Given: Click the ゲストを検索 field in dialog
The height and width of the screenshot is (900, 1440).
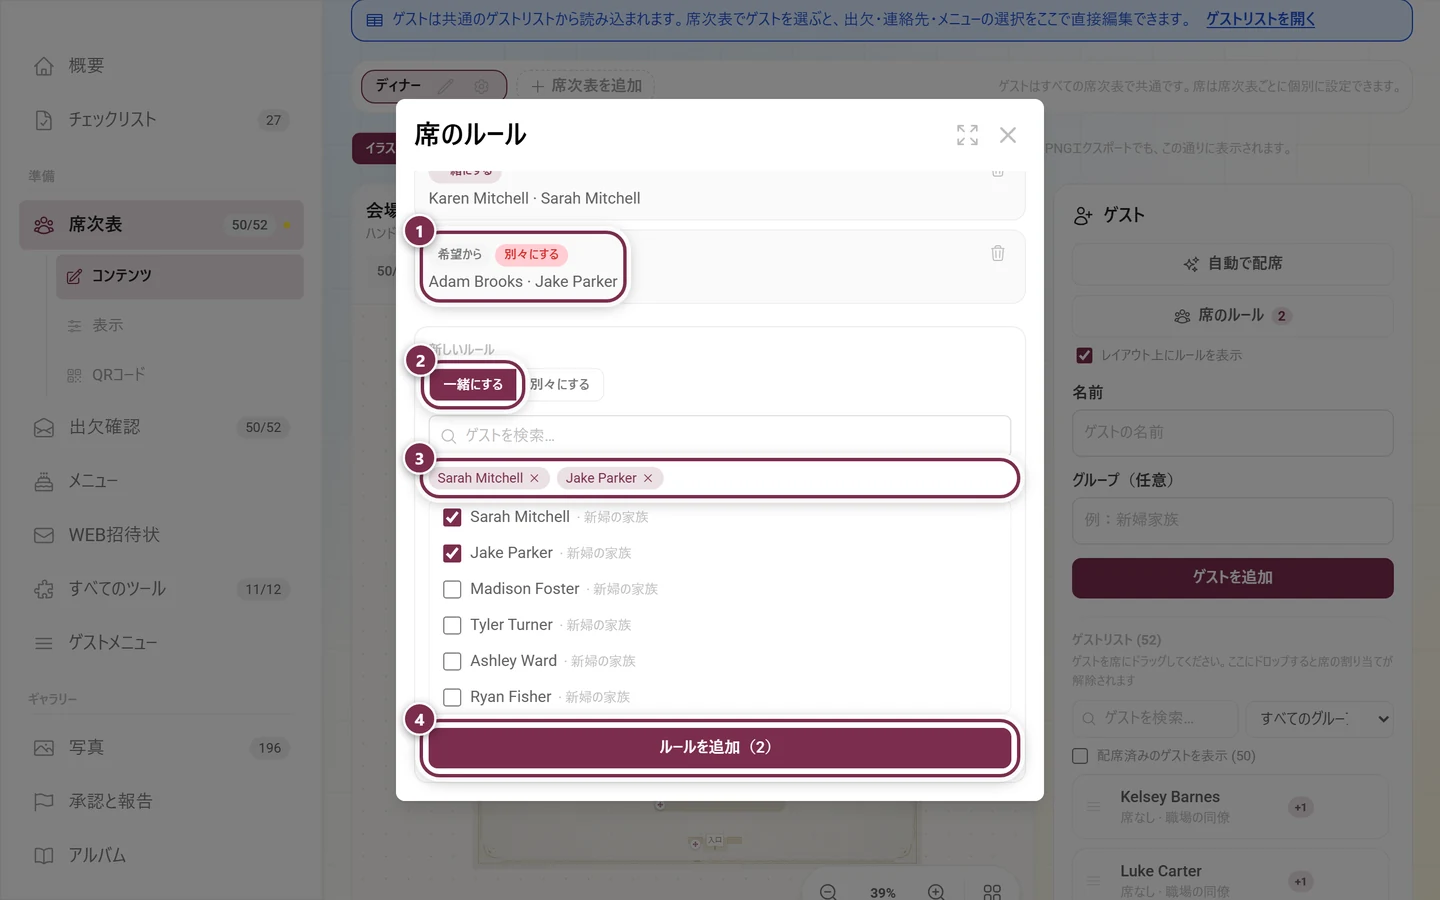Looking at the screenshot, I should click(720, 436).
